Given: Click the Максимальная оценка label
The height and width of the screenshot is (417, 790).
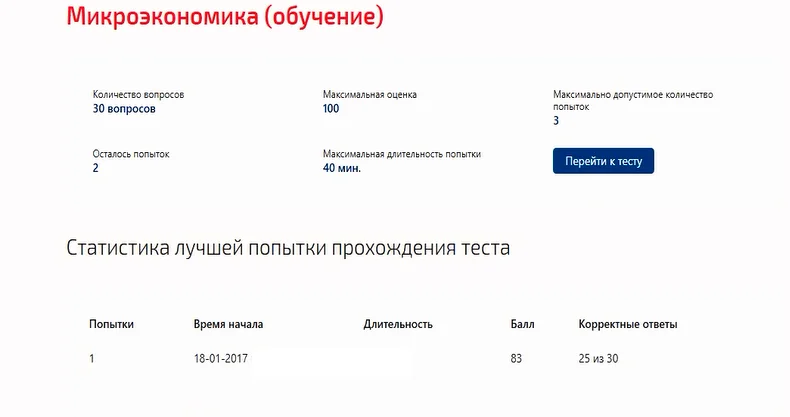Looking at the screenshot, I should [x=370, y=95].
